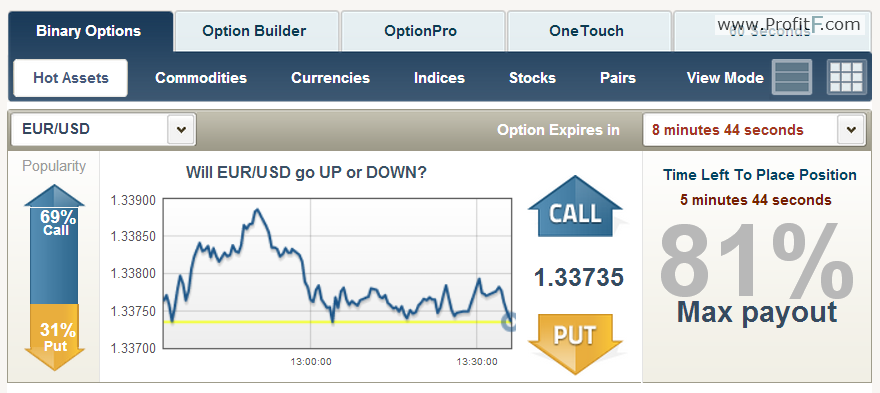This screenshot has height=393, width=880.
Task: Click the Hot Assets button
Action: 71,78
